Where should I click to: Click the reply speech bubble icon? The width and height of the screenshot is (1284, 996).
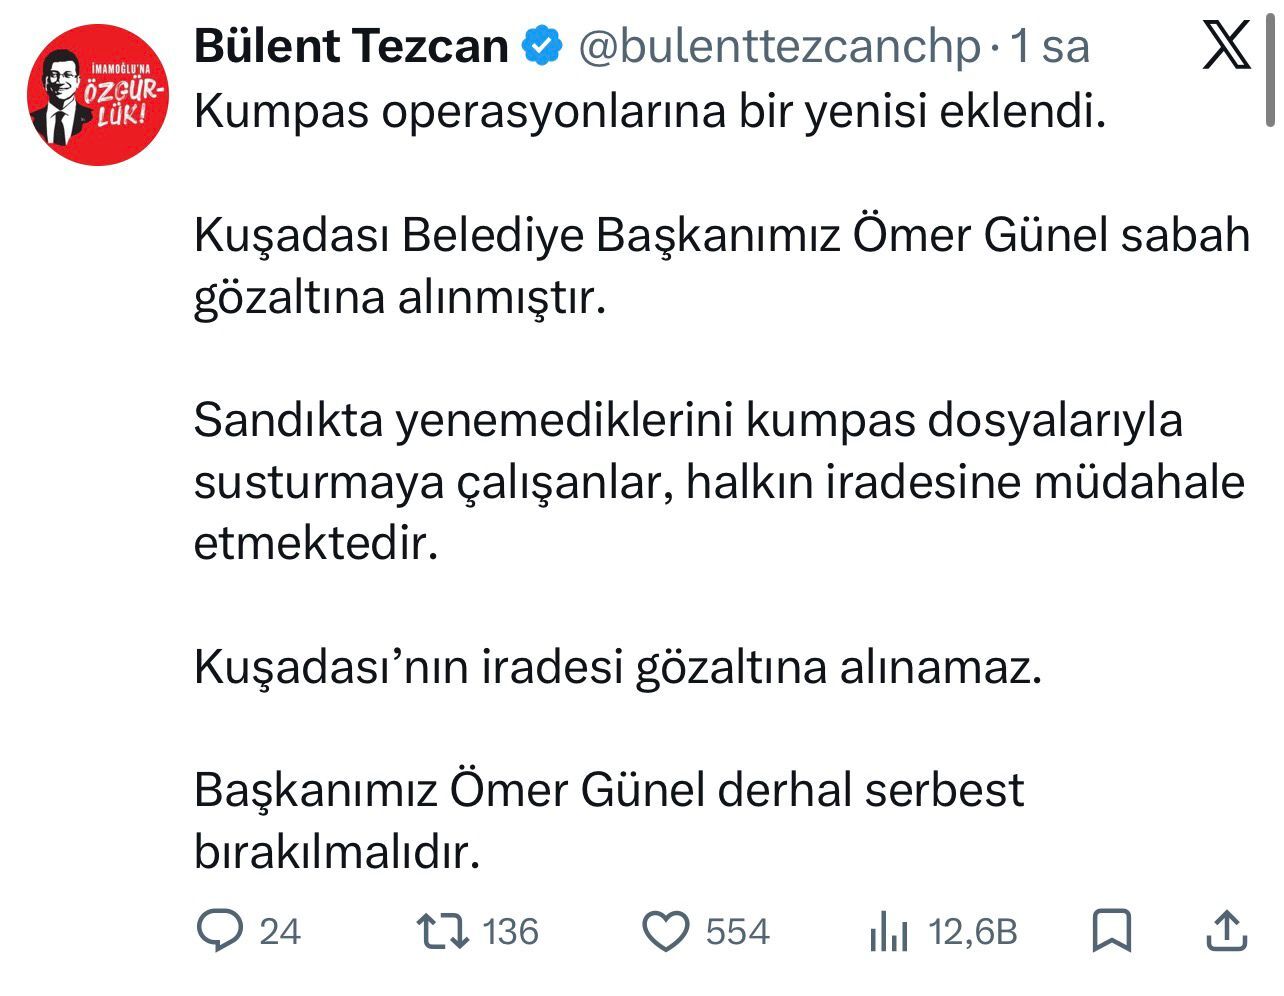pyautogui.click(x=220, y=932)
